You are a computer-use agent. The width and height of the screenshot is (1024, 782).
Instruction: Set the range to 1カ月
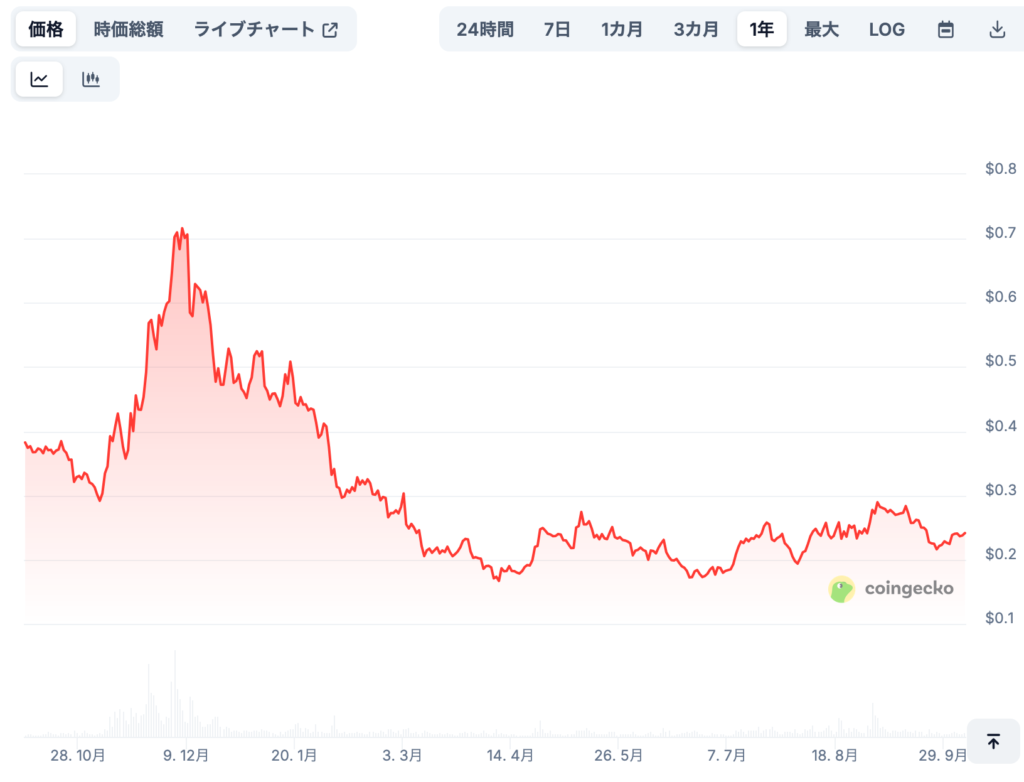(x=622, y=29)
